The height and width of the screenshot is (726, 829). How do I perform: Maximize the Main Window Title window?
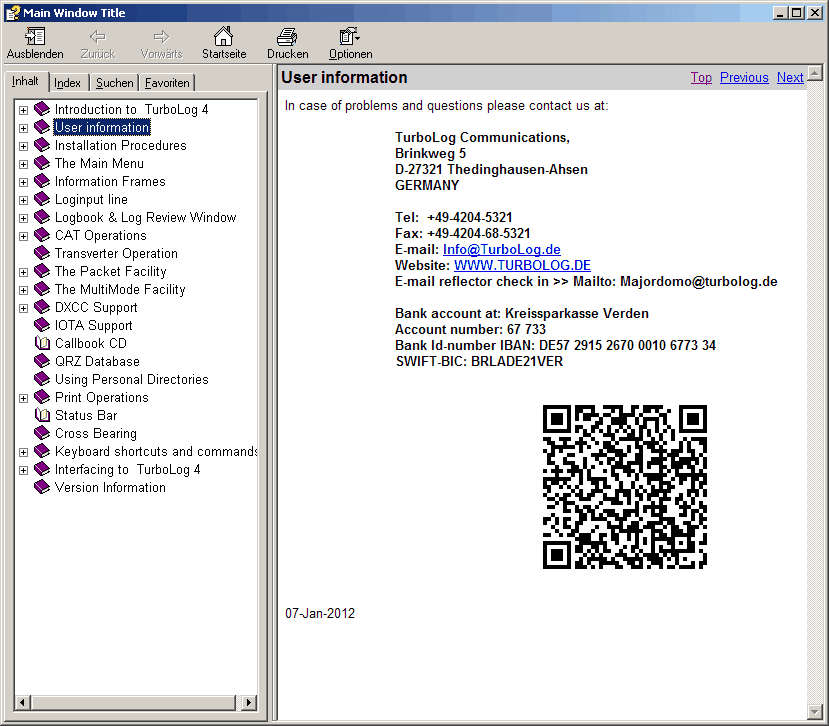(797, 13)
